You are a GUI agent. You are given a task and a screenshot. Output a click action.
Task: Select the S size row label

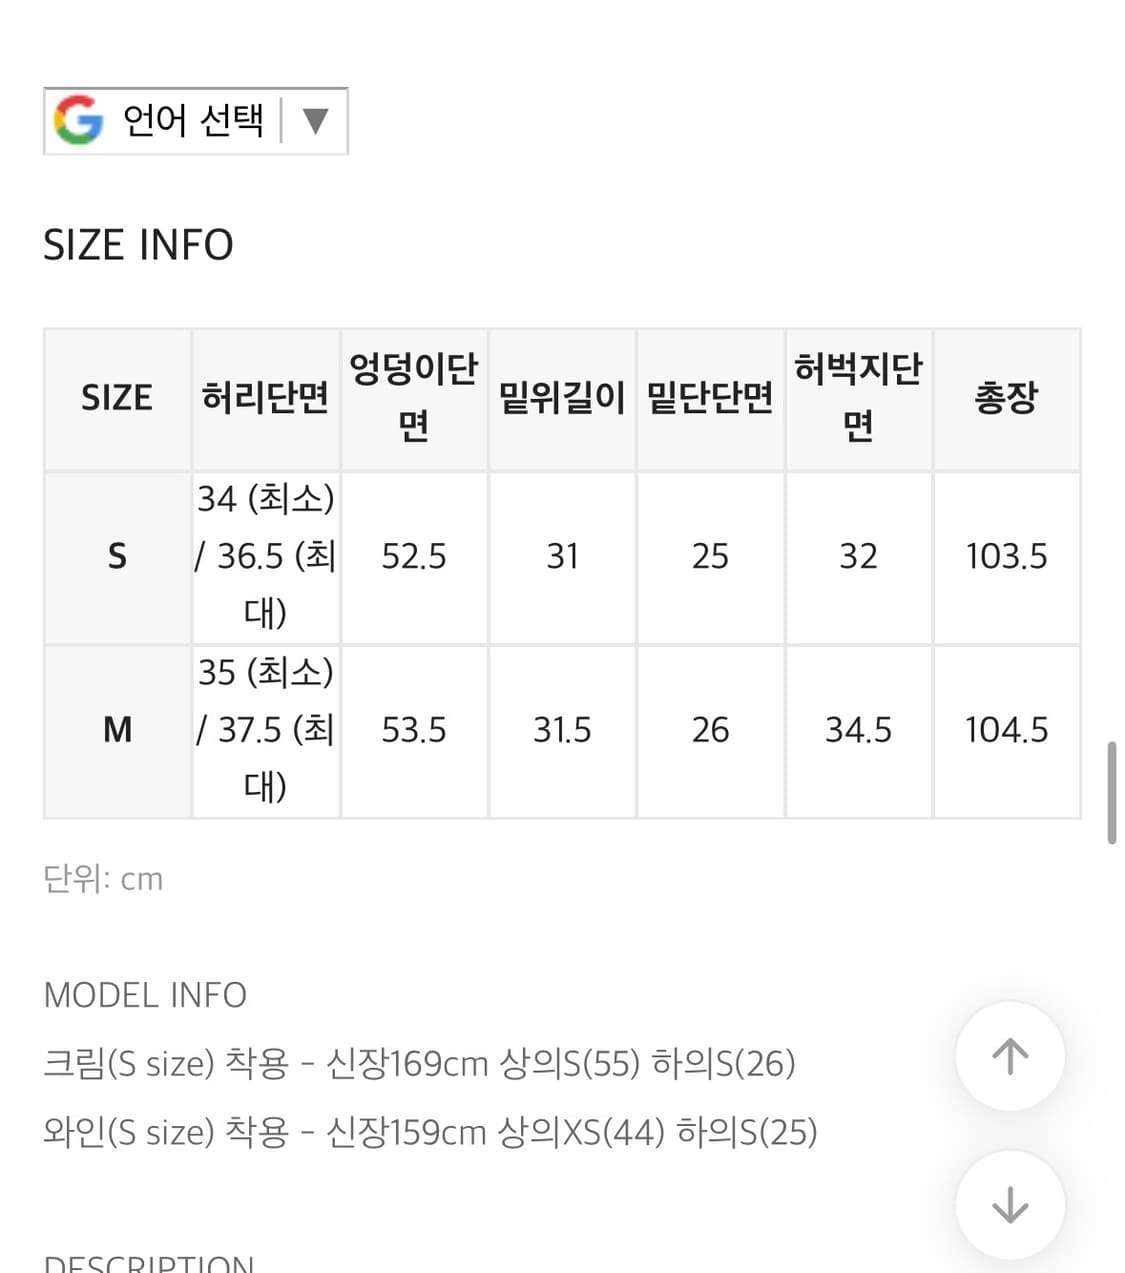point(117,556)
